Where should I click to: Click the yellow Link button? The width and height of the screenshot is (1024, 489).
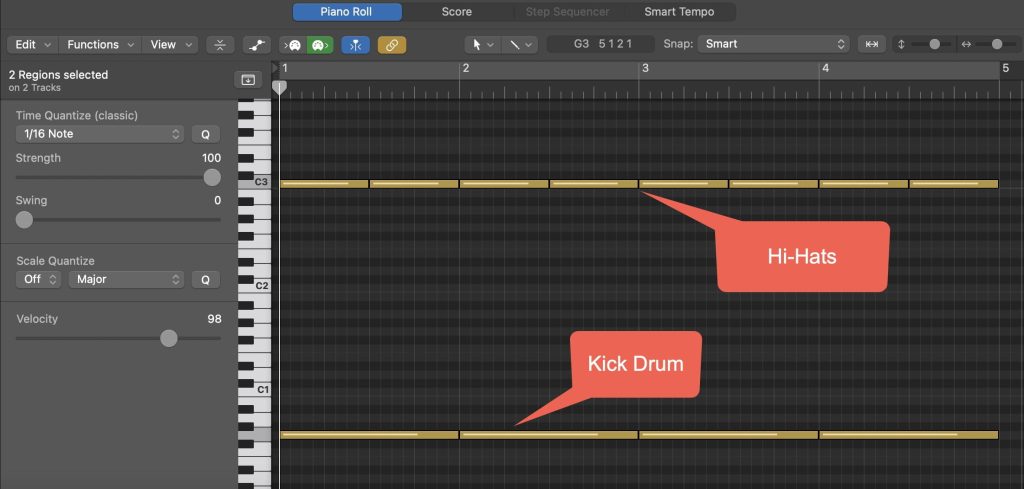[391, 45]
